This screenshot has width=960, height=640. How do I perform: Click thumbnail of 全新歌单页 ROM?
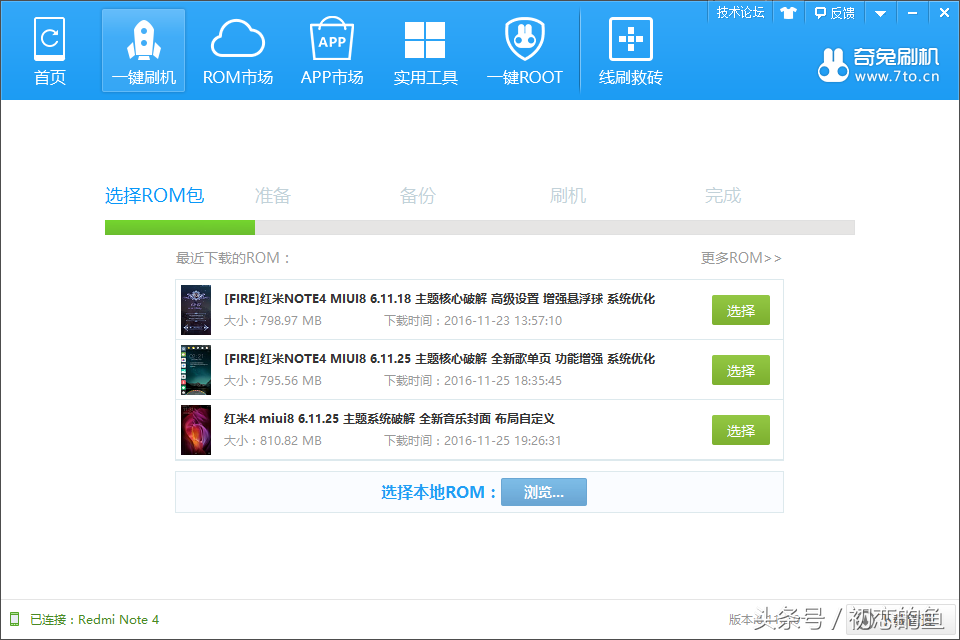click(x=196, y=370)
